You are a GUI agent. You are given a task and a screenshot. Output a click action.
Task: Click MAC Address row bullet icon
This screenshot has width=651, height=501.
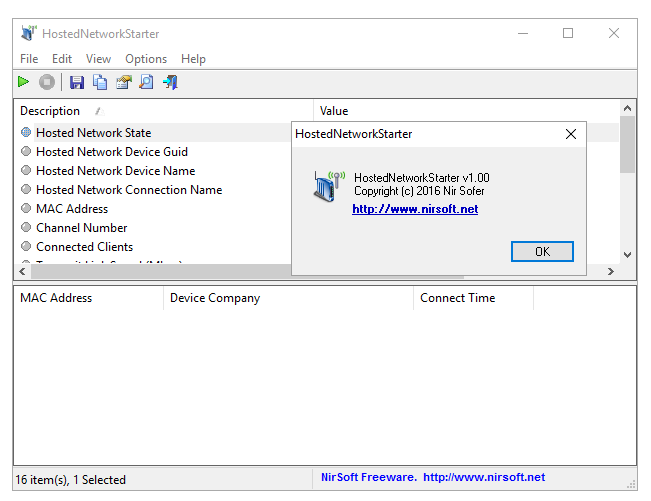tap(26, 208)
